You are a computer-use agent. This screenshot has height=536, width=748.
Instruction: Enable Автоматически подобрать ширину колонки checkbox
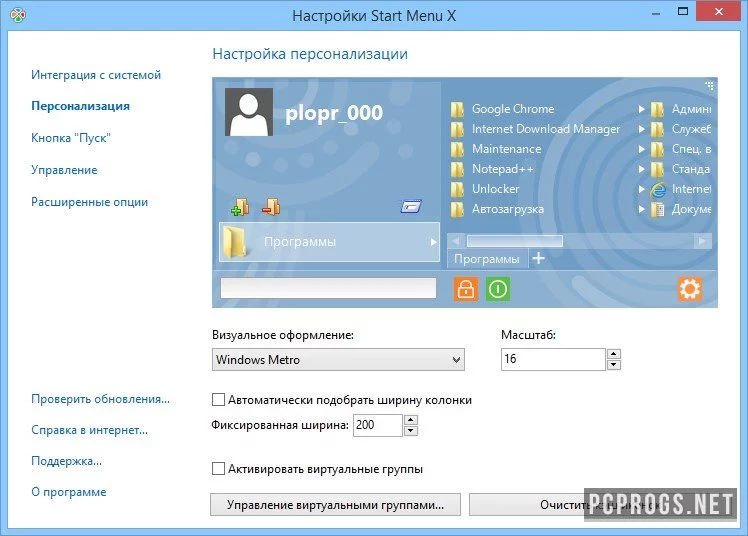point(218,400)
